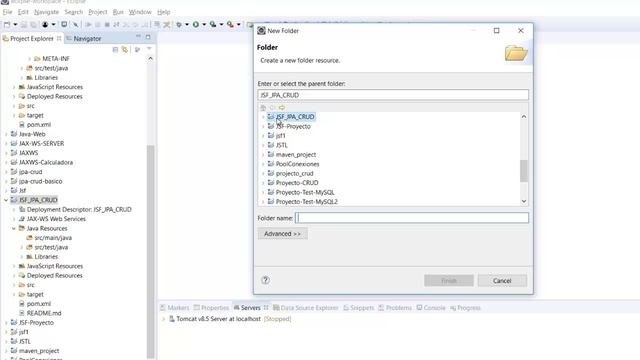
Task: Open the Search menu
Action: point(73,12)
